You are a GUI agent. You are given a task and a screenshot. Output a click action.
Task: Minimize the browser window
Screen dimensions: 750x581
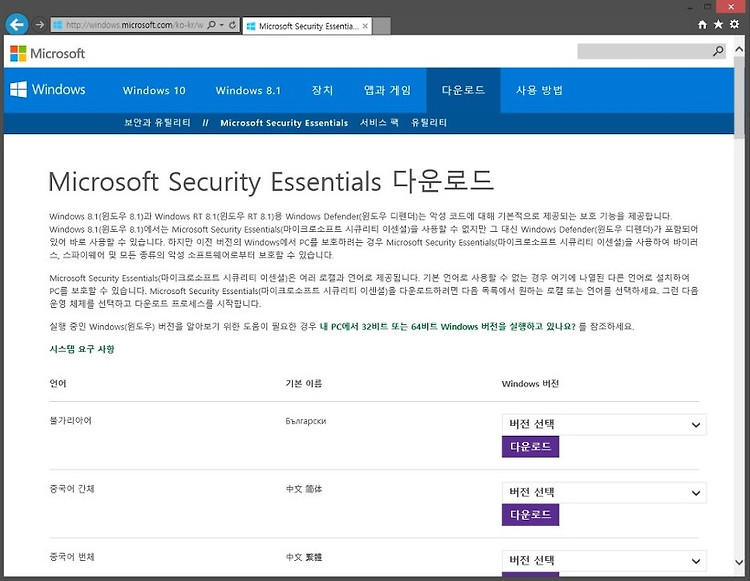[690, 7]
